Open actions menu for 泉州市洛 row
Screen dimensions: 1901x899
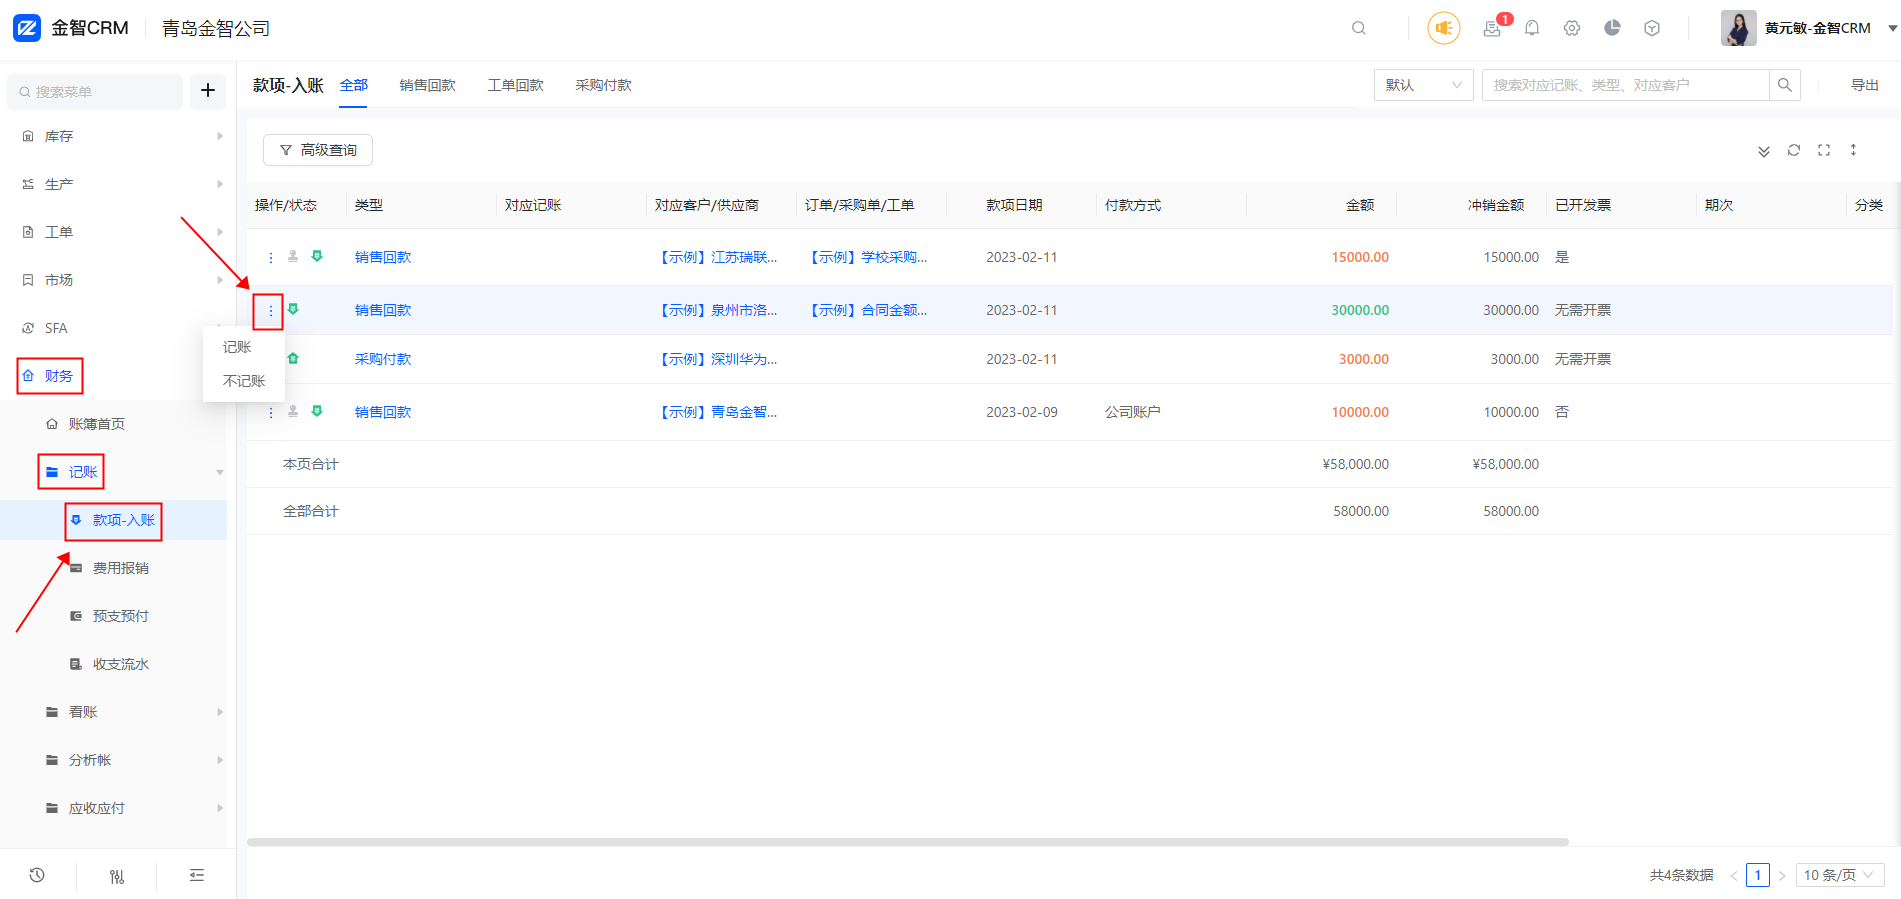[270, 311]
